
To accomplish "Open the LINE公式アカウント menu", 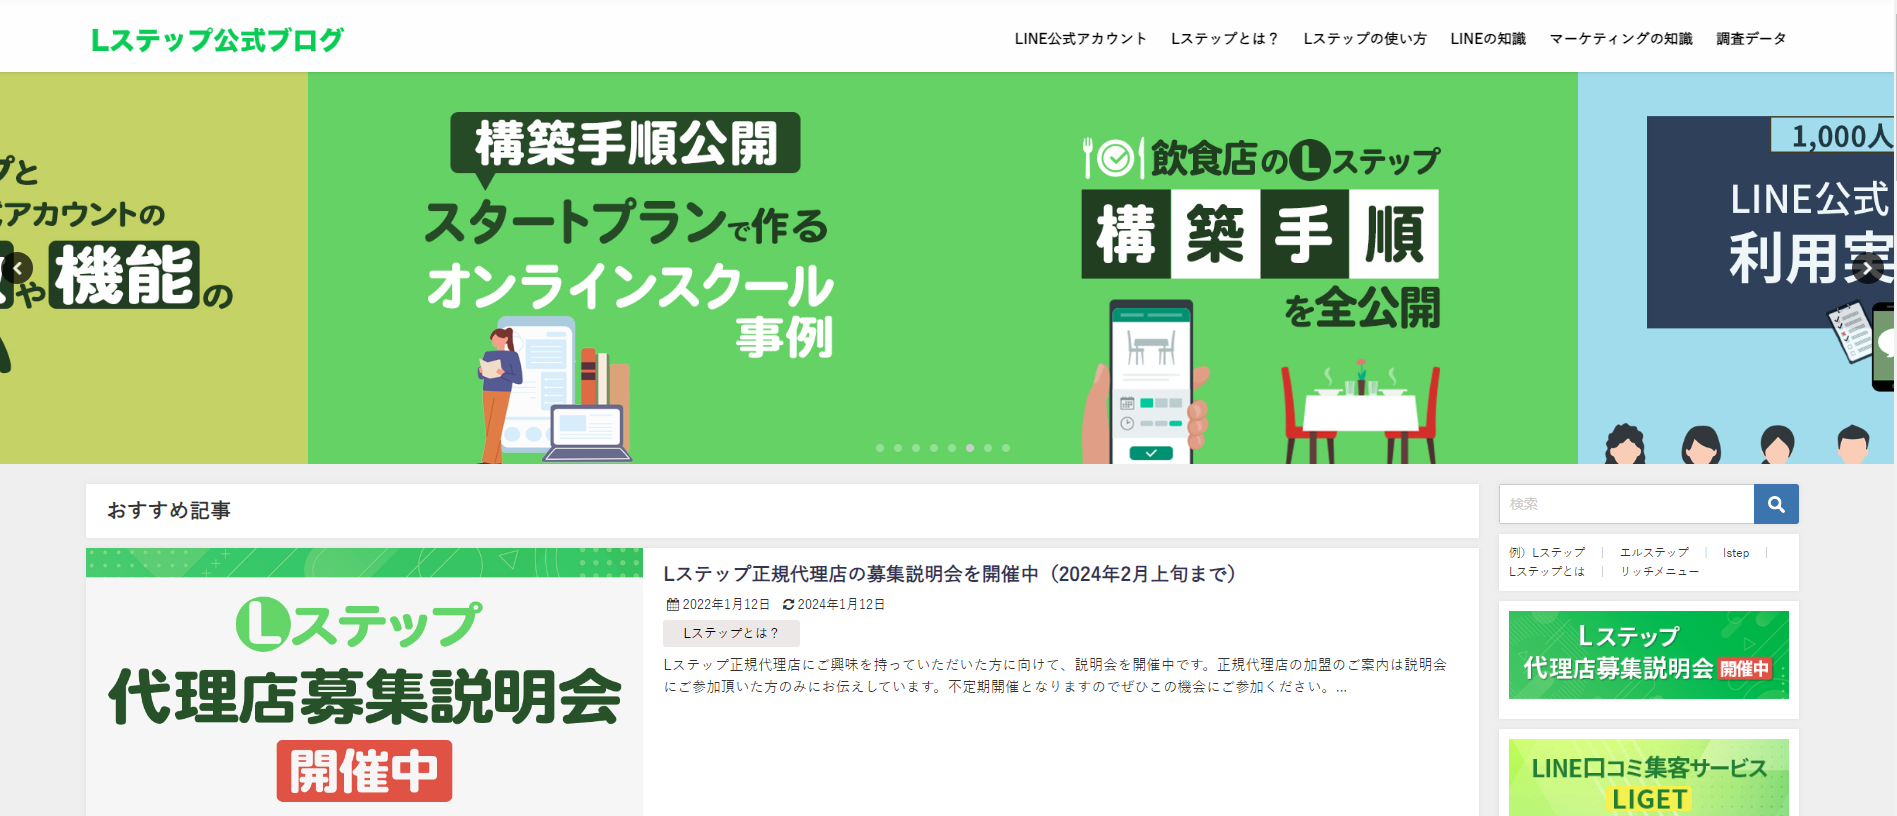I will pos(1080,38).
